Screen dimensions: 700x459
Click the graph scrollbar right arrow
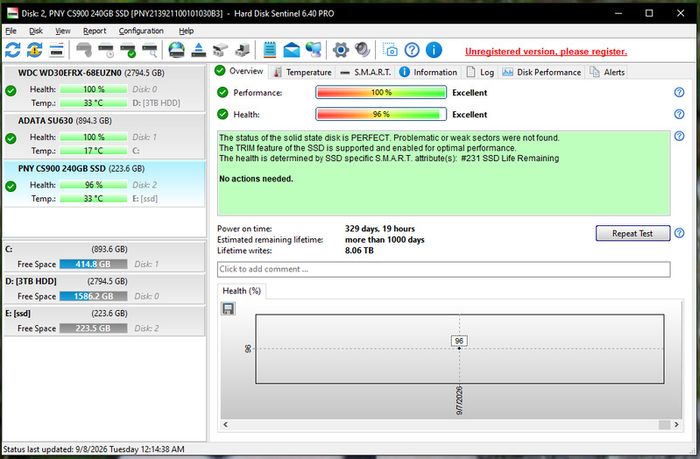coord(676,424)
